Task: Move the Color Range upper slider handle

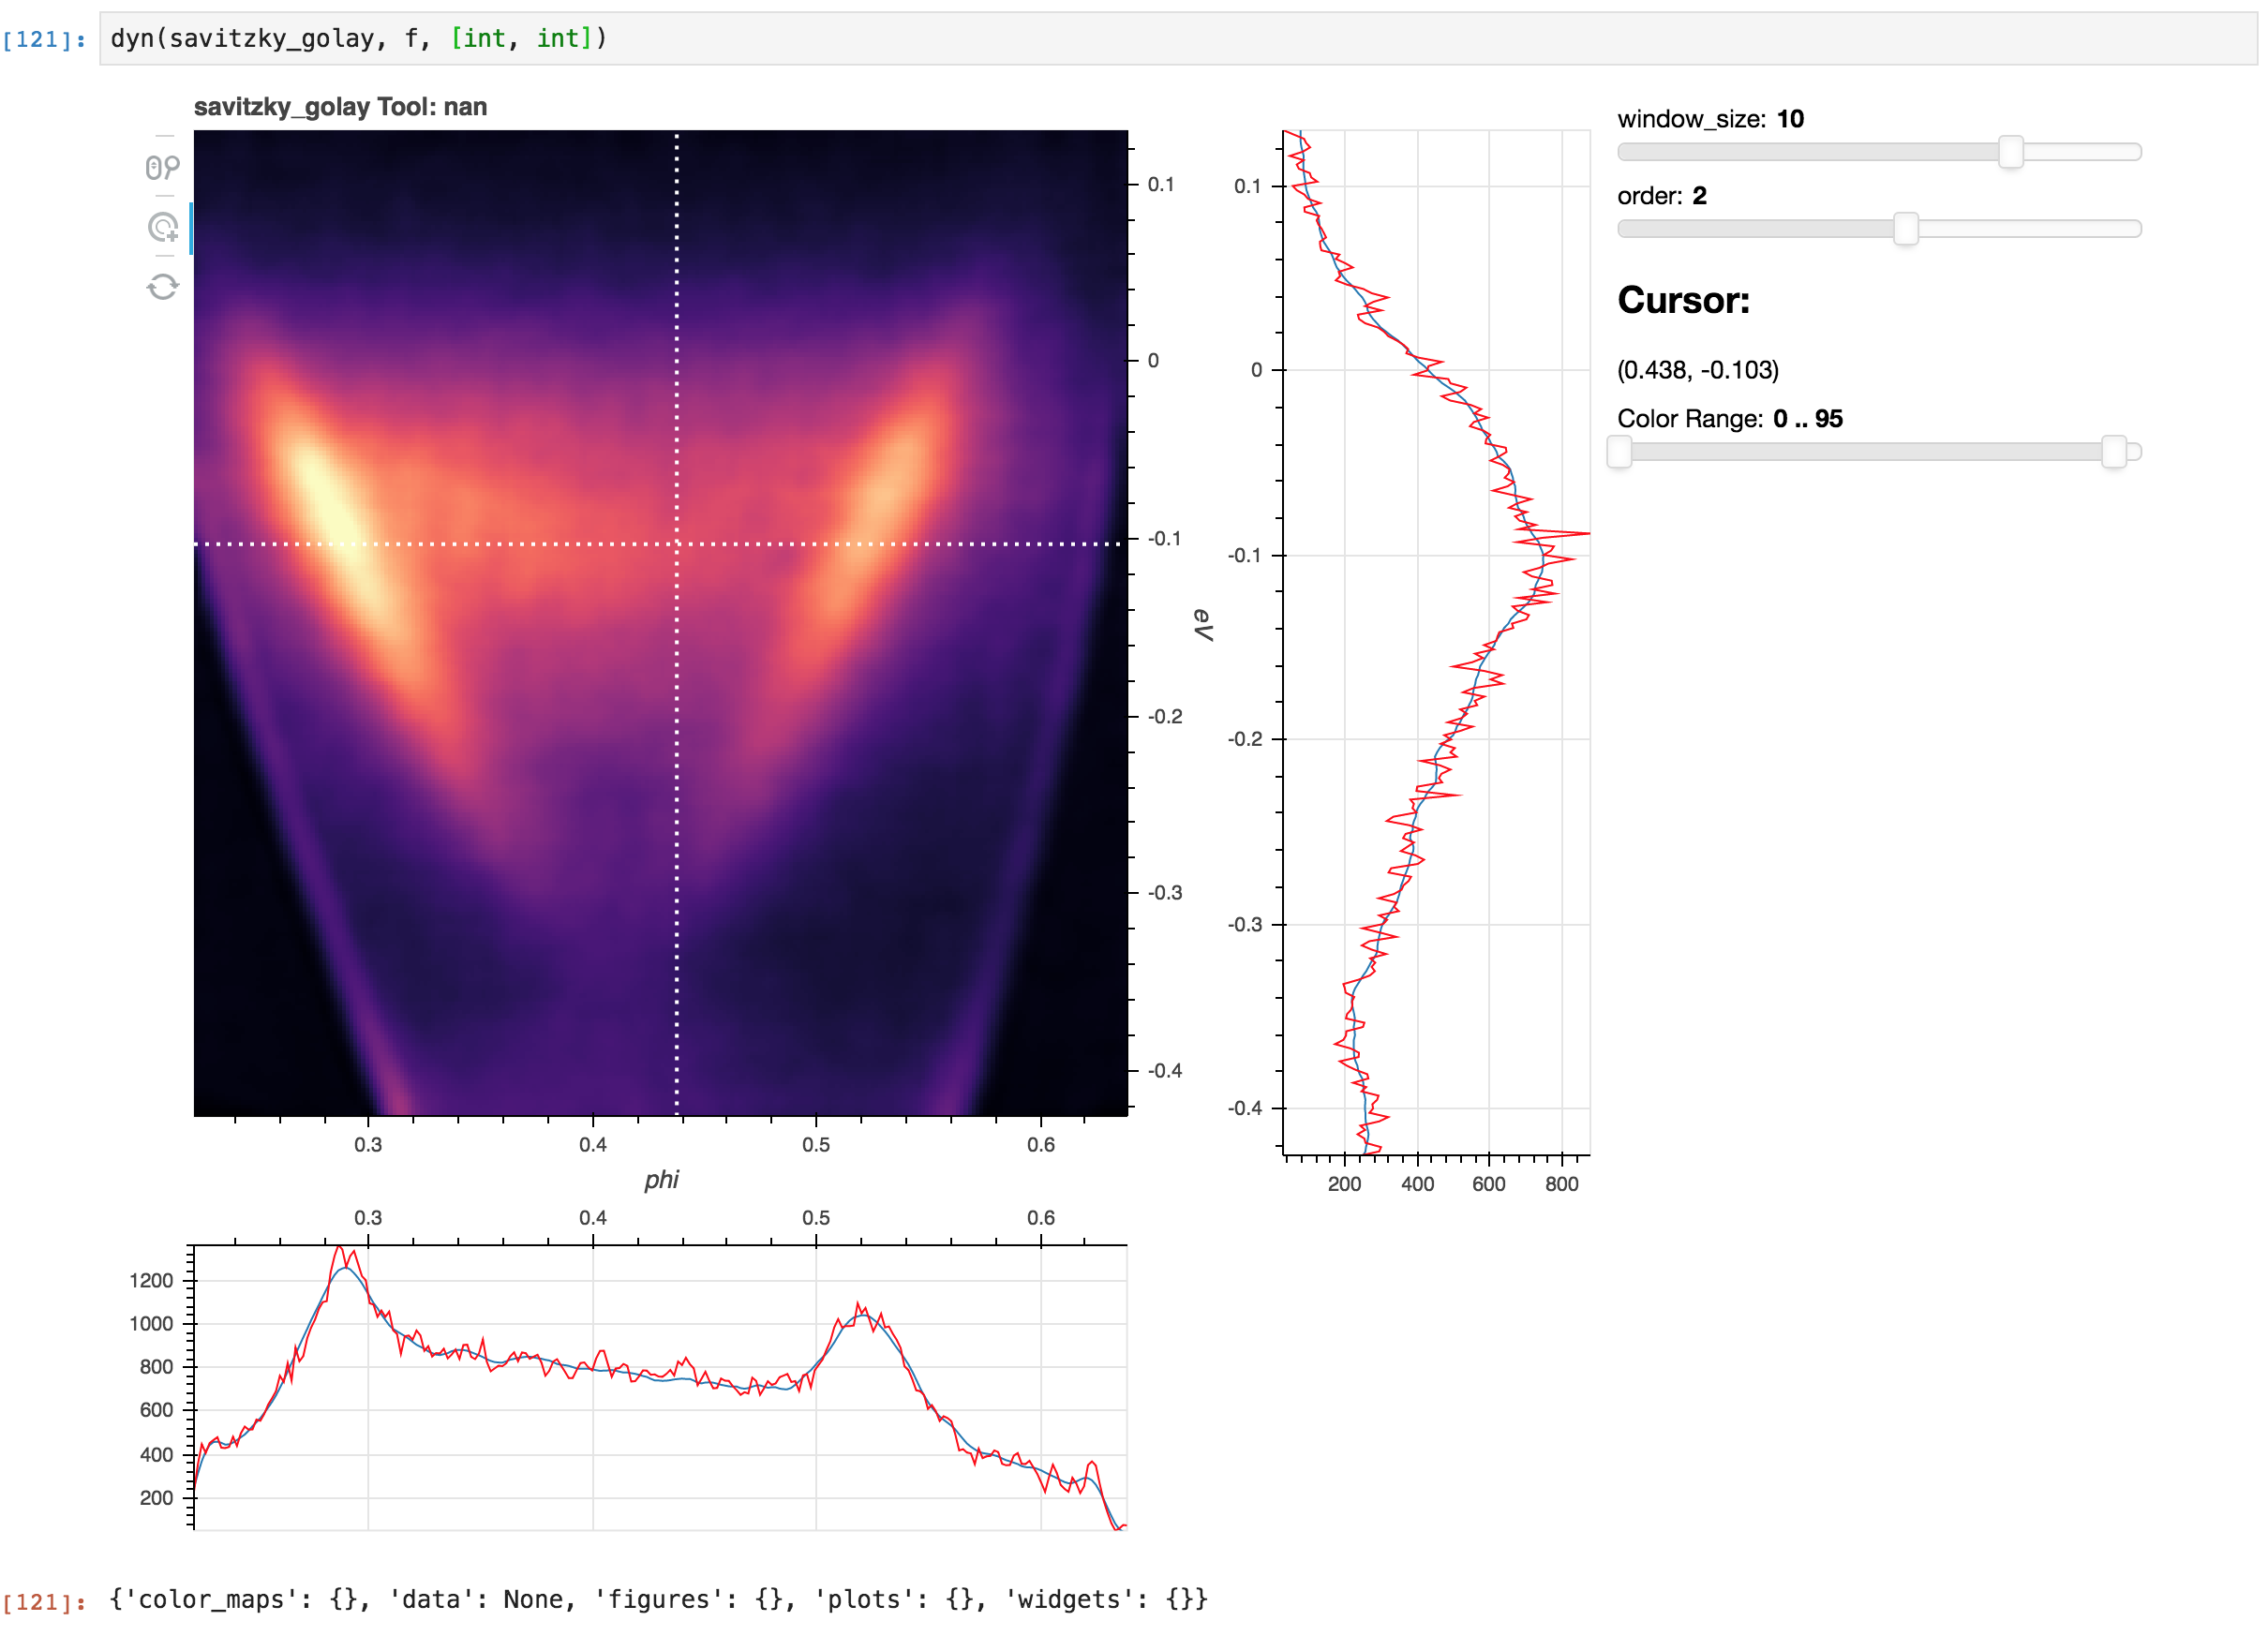Action: [x=2113, y=452]
